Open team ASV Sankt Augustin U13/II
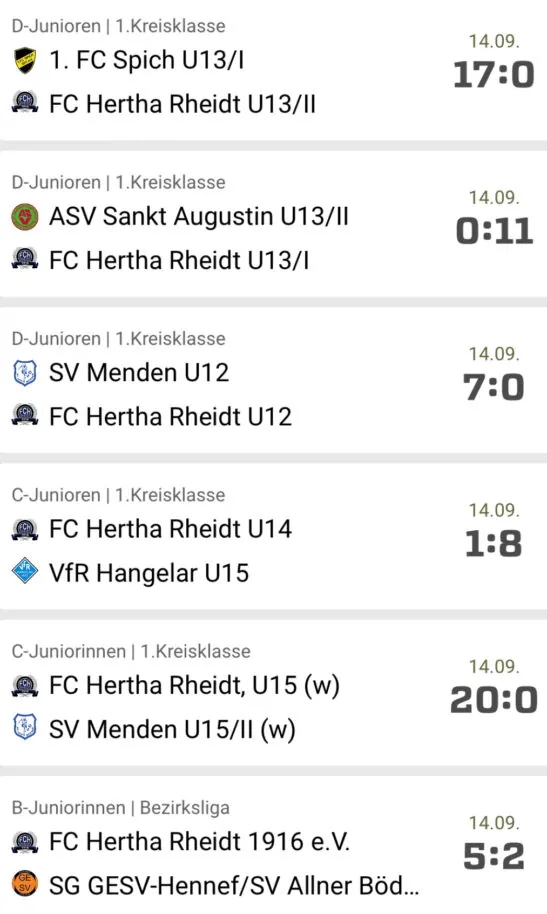 click(x=199, y=217)
